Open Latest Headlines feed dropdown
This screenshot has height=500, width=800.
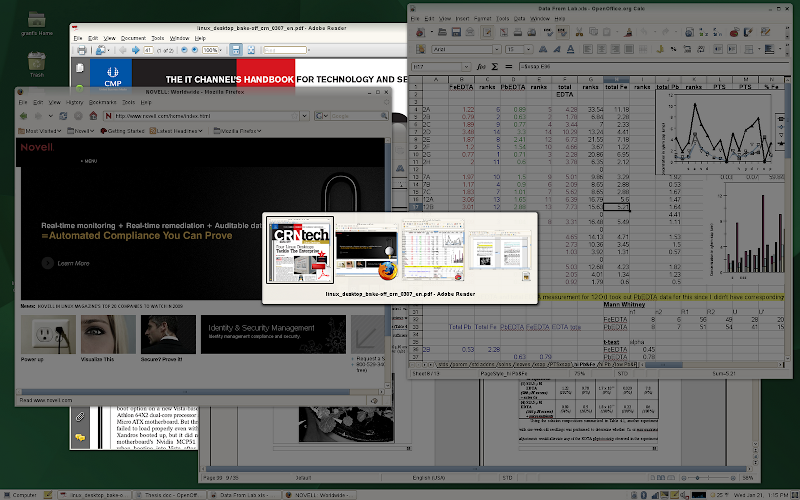click(x=176, y=131)
